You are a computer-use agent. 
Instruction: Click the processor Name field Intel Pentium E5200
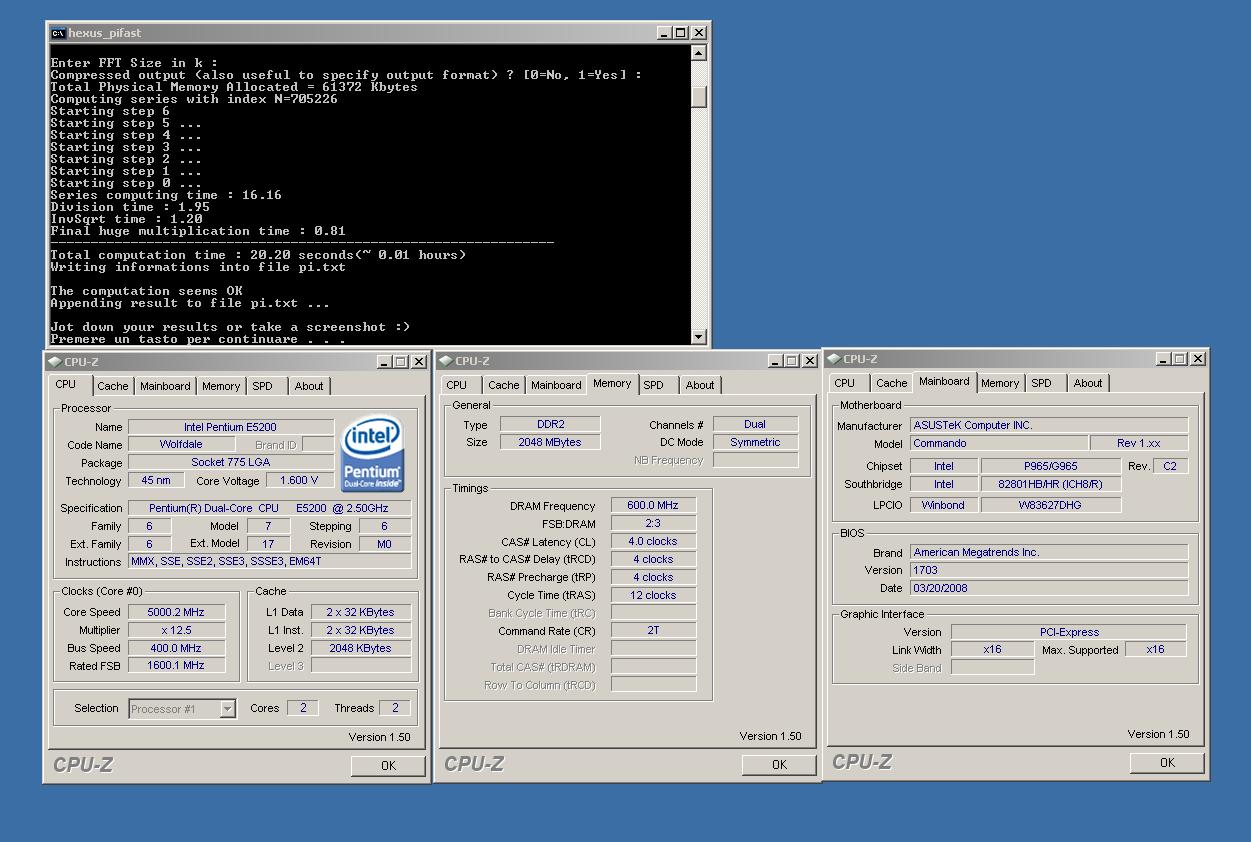coord(231,427)
